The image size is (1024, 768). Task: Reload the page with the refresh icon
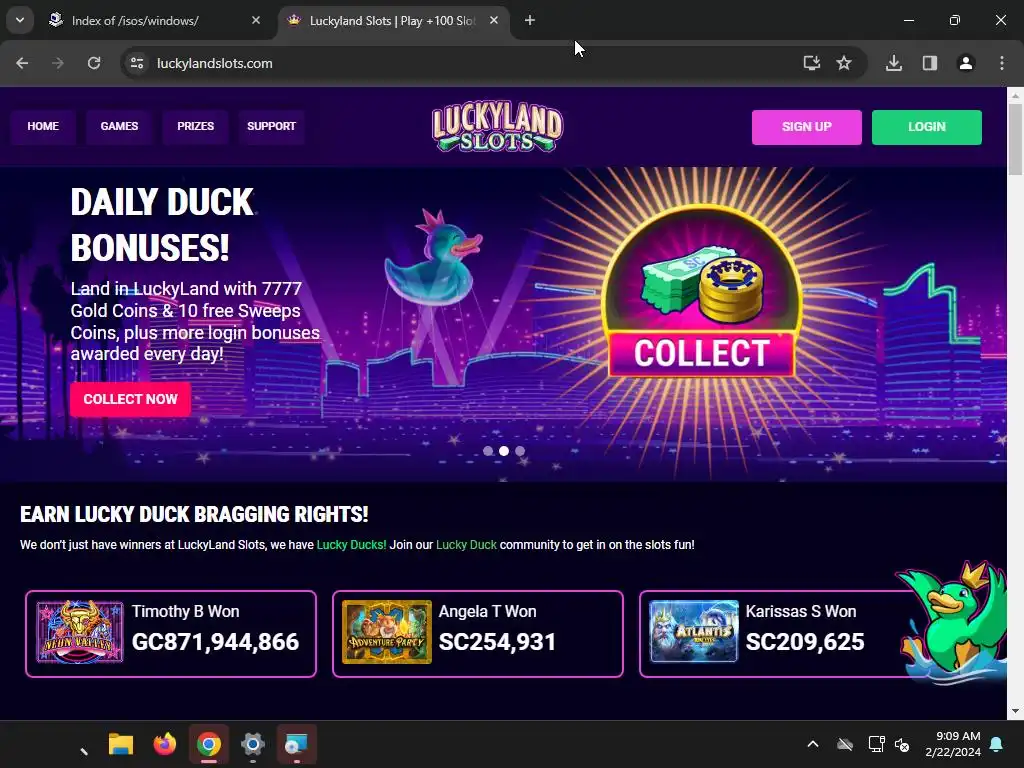pos(94,63)
